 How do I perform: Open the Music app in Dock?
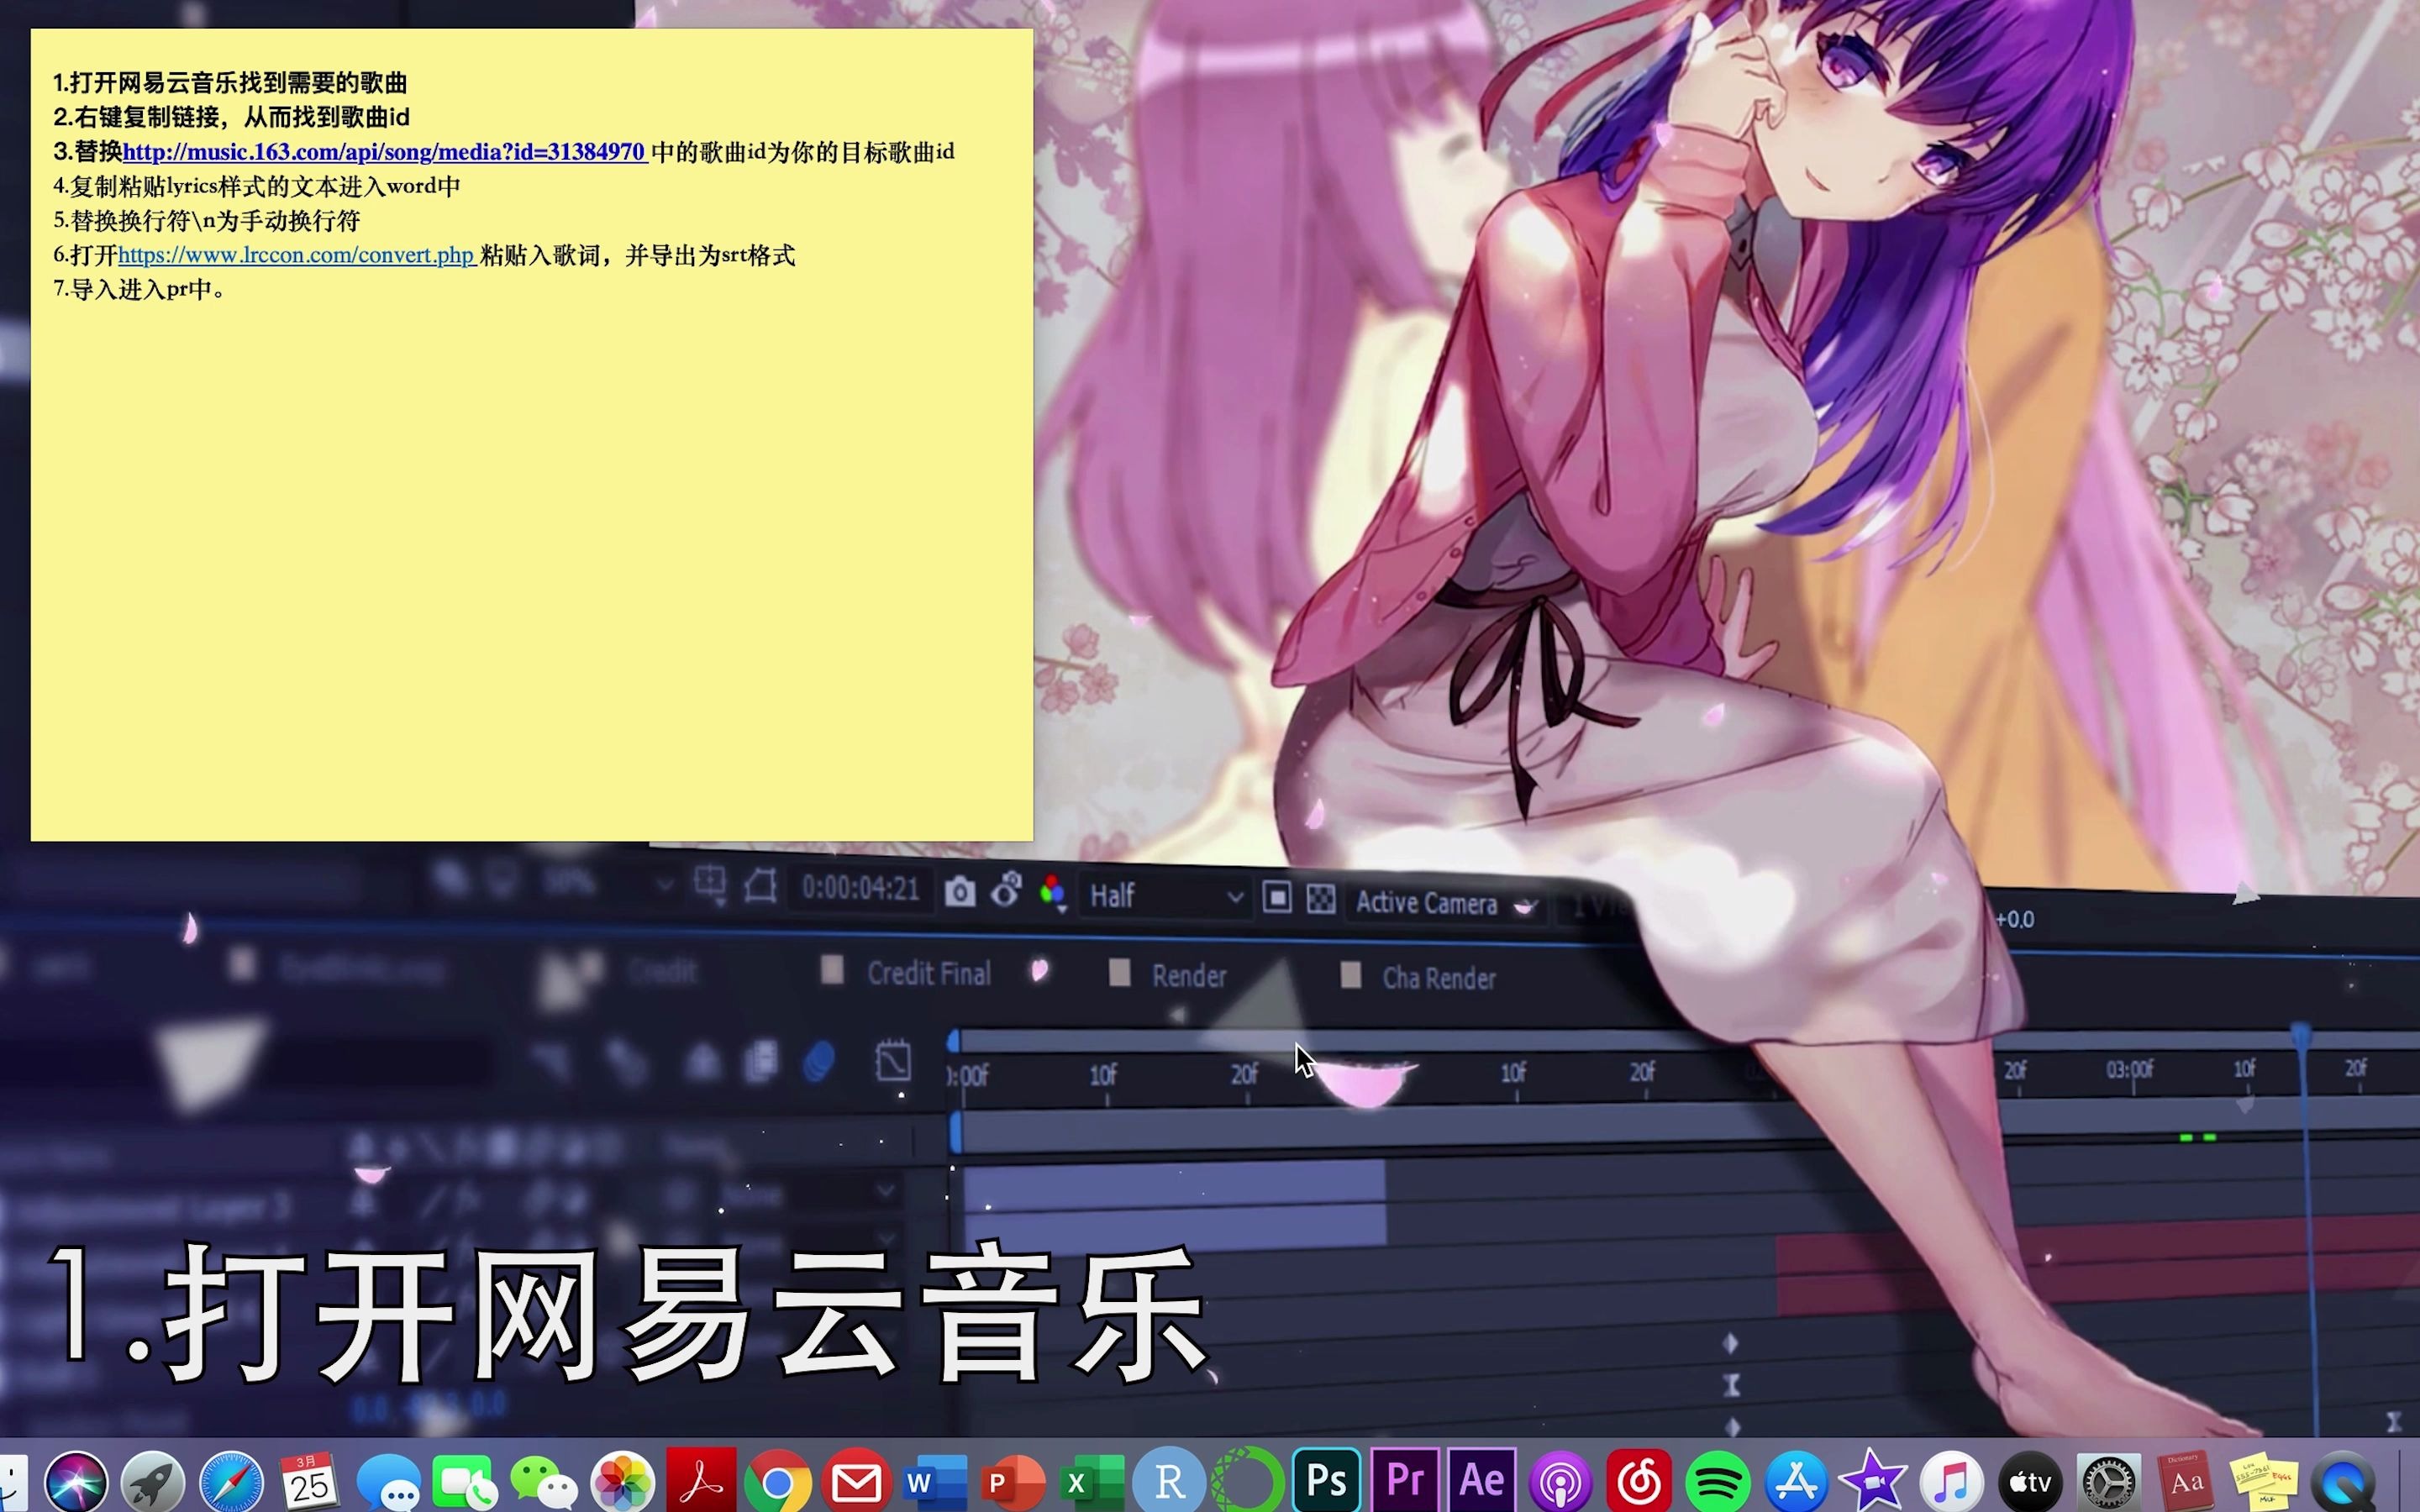(1951, 1481)
